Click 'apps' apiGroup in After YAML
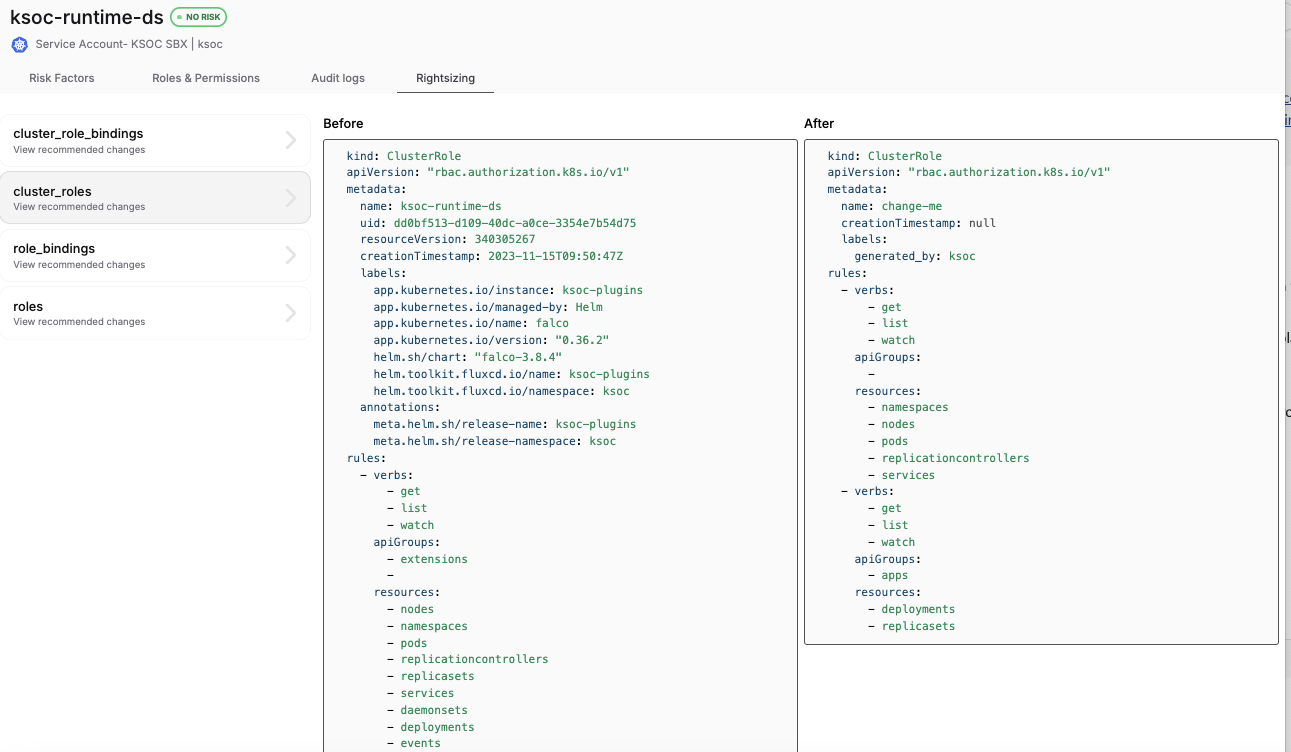The width and height of the screenshot is (1291, 752). pyautogui.click(x=895, y=575)
